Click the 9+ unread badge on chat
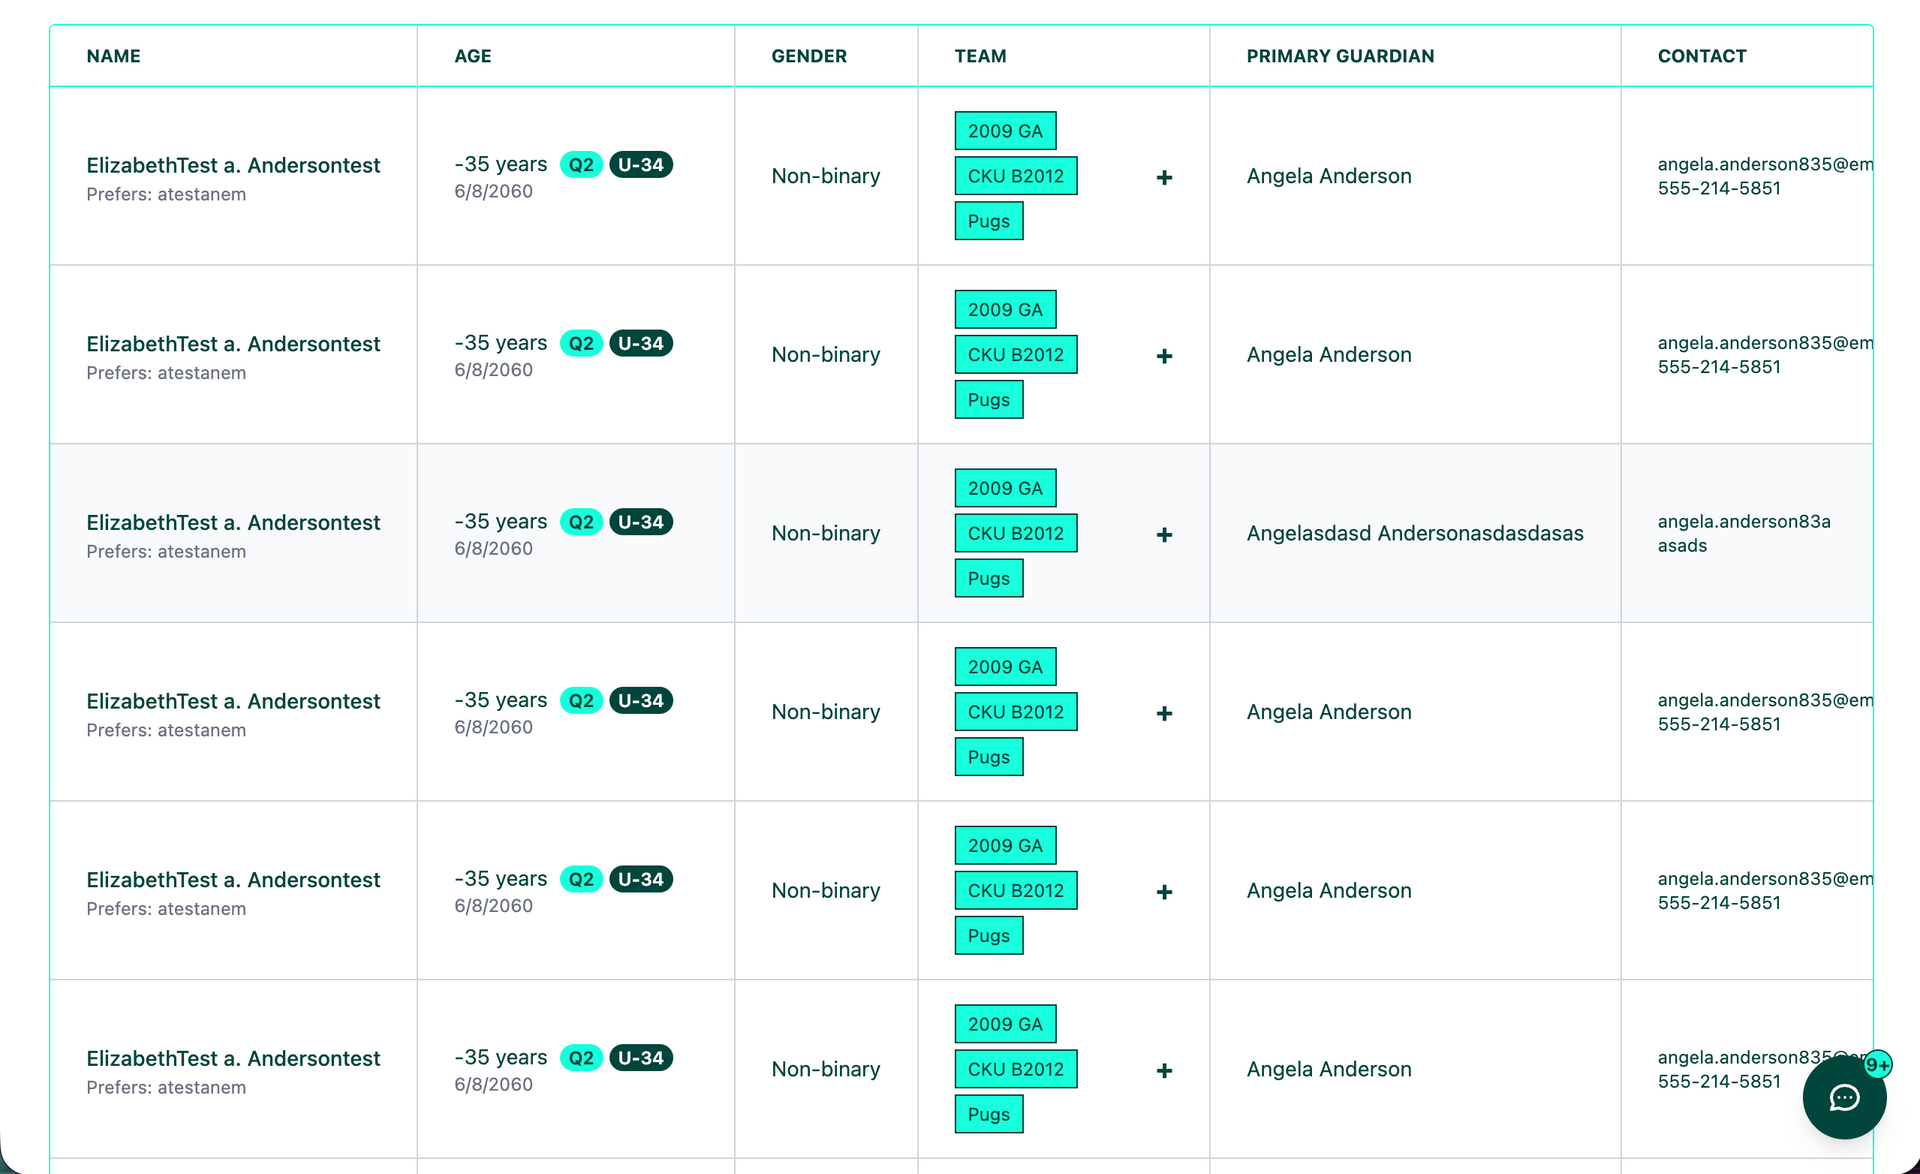The width and height of the screenshot is (1920, 1174). [1878, 1065]
